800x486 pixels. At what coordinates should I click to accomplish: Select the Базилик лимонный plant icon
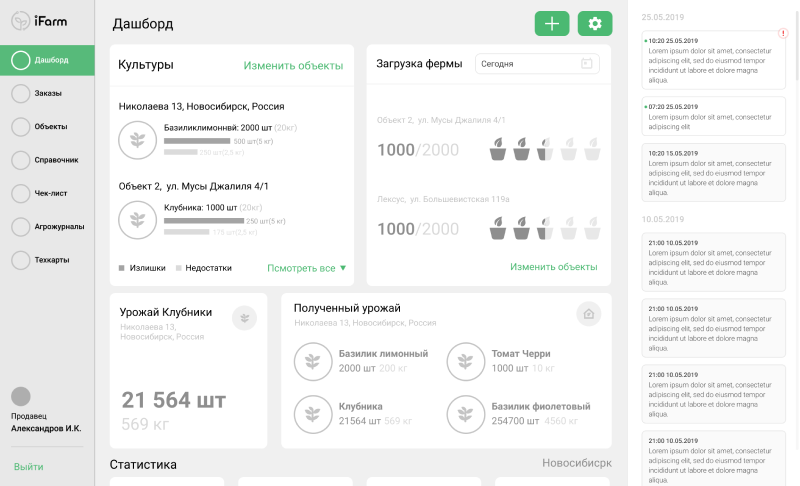(x=314, y=360)
